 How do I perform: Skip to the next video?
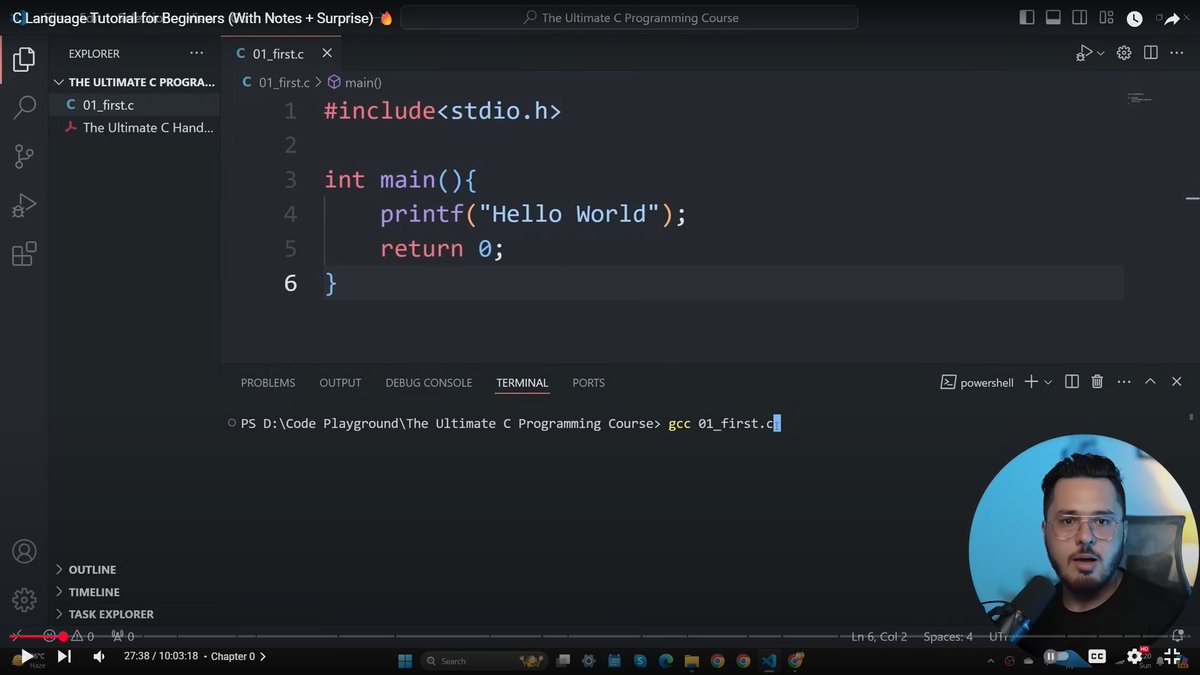pyautogui.click(x=64, y=656)
